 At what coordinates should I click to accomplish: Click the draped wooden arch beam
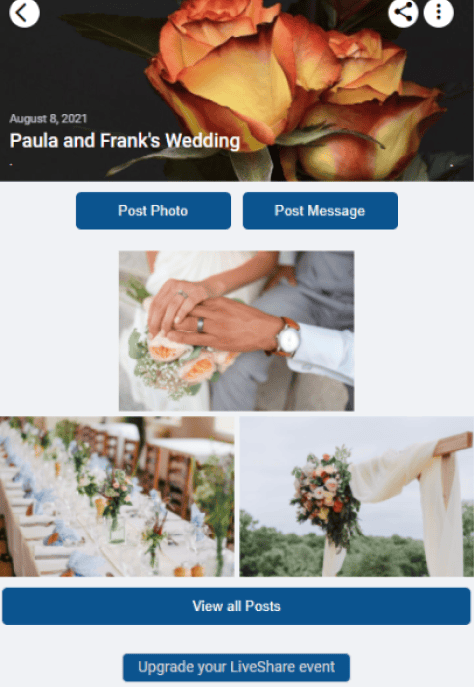click(x=453, y=444)
